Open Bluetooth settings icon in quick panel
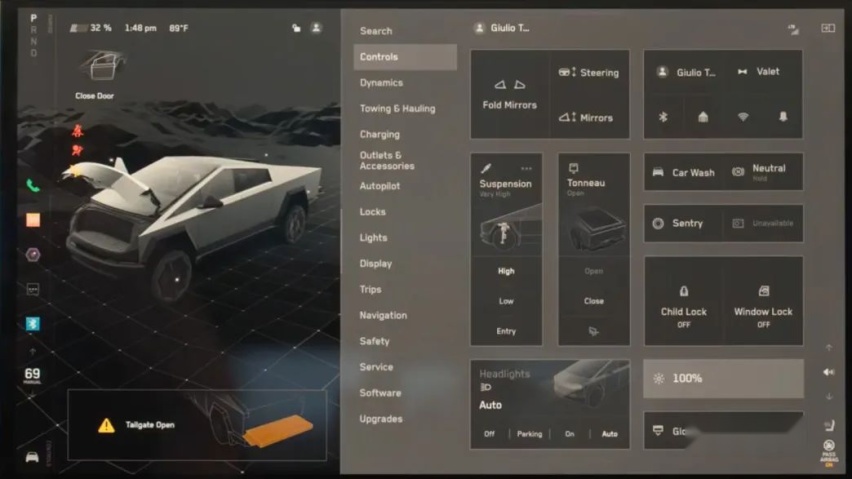Image resolution: width=852 pixels, height=479 pixels. click(x=663, y=117)
